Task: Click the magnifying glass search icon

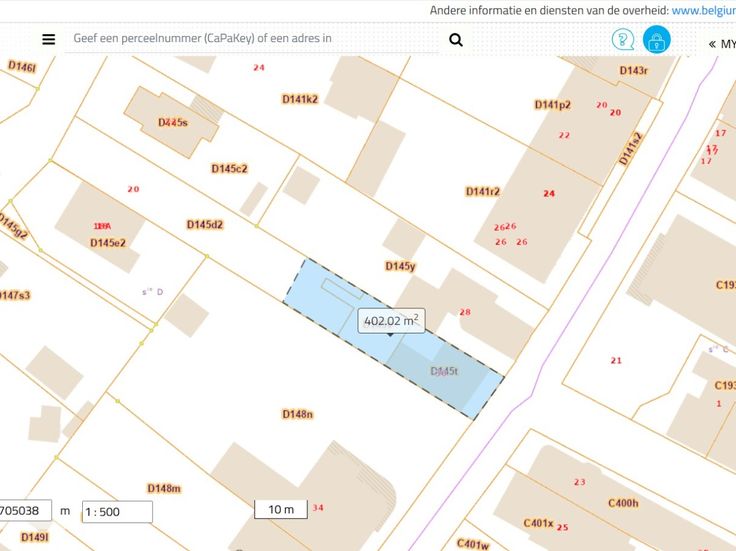Action: coord(456,40)
